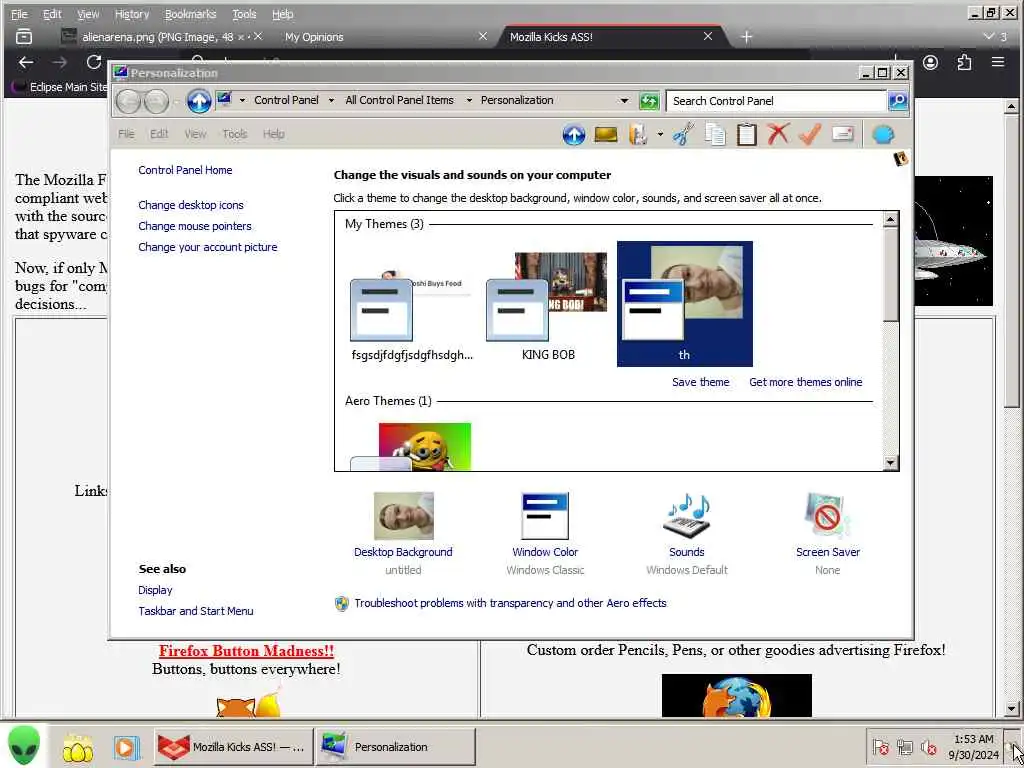Image resolution: width=1024 pixels, height=768 pixels.
Task: Open views dropdown arrow in toolbar
Action: click(x=660, y=135)
